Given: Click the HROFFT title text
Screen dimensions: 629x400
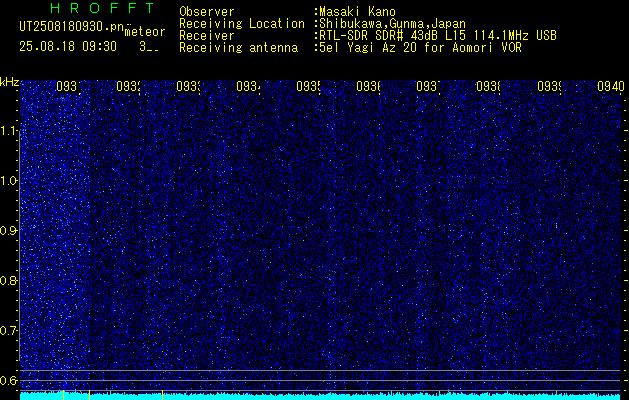Looking at the screenshot, I should [103, 8].
